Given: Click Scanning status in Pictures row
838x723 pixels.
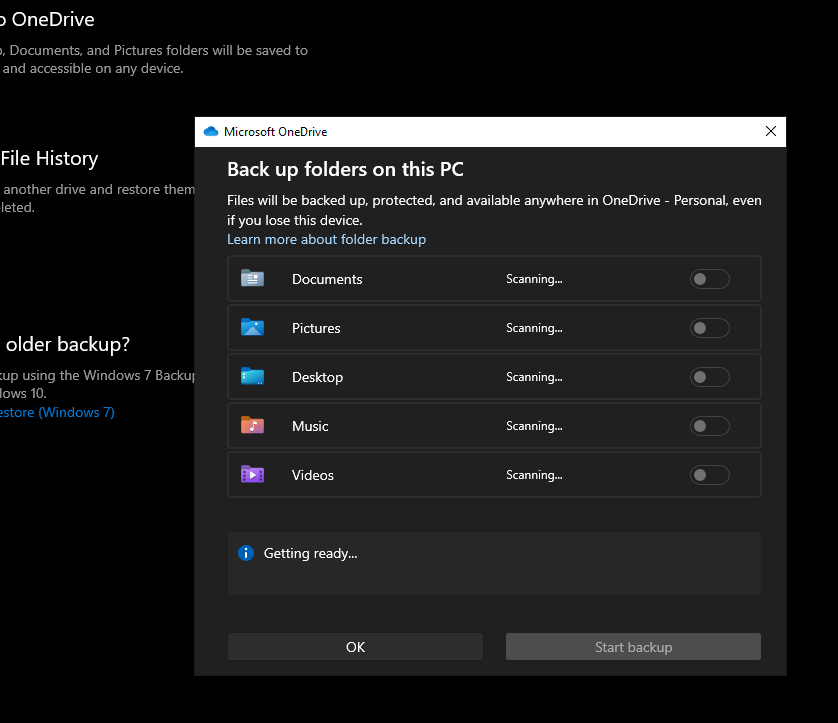Looking at the screenshot, I should pyautogui.click(x=534, y=328).
